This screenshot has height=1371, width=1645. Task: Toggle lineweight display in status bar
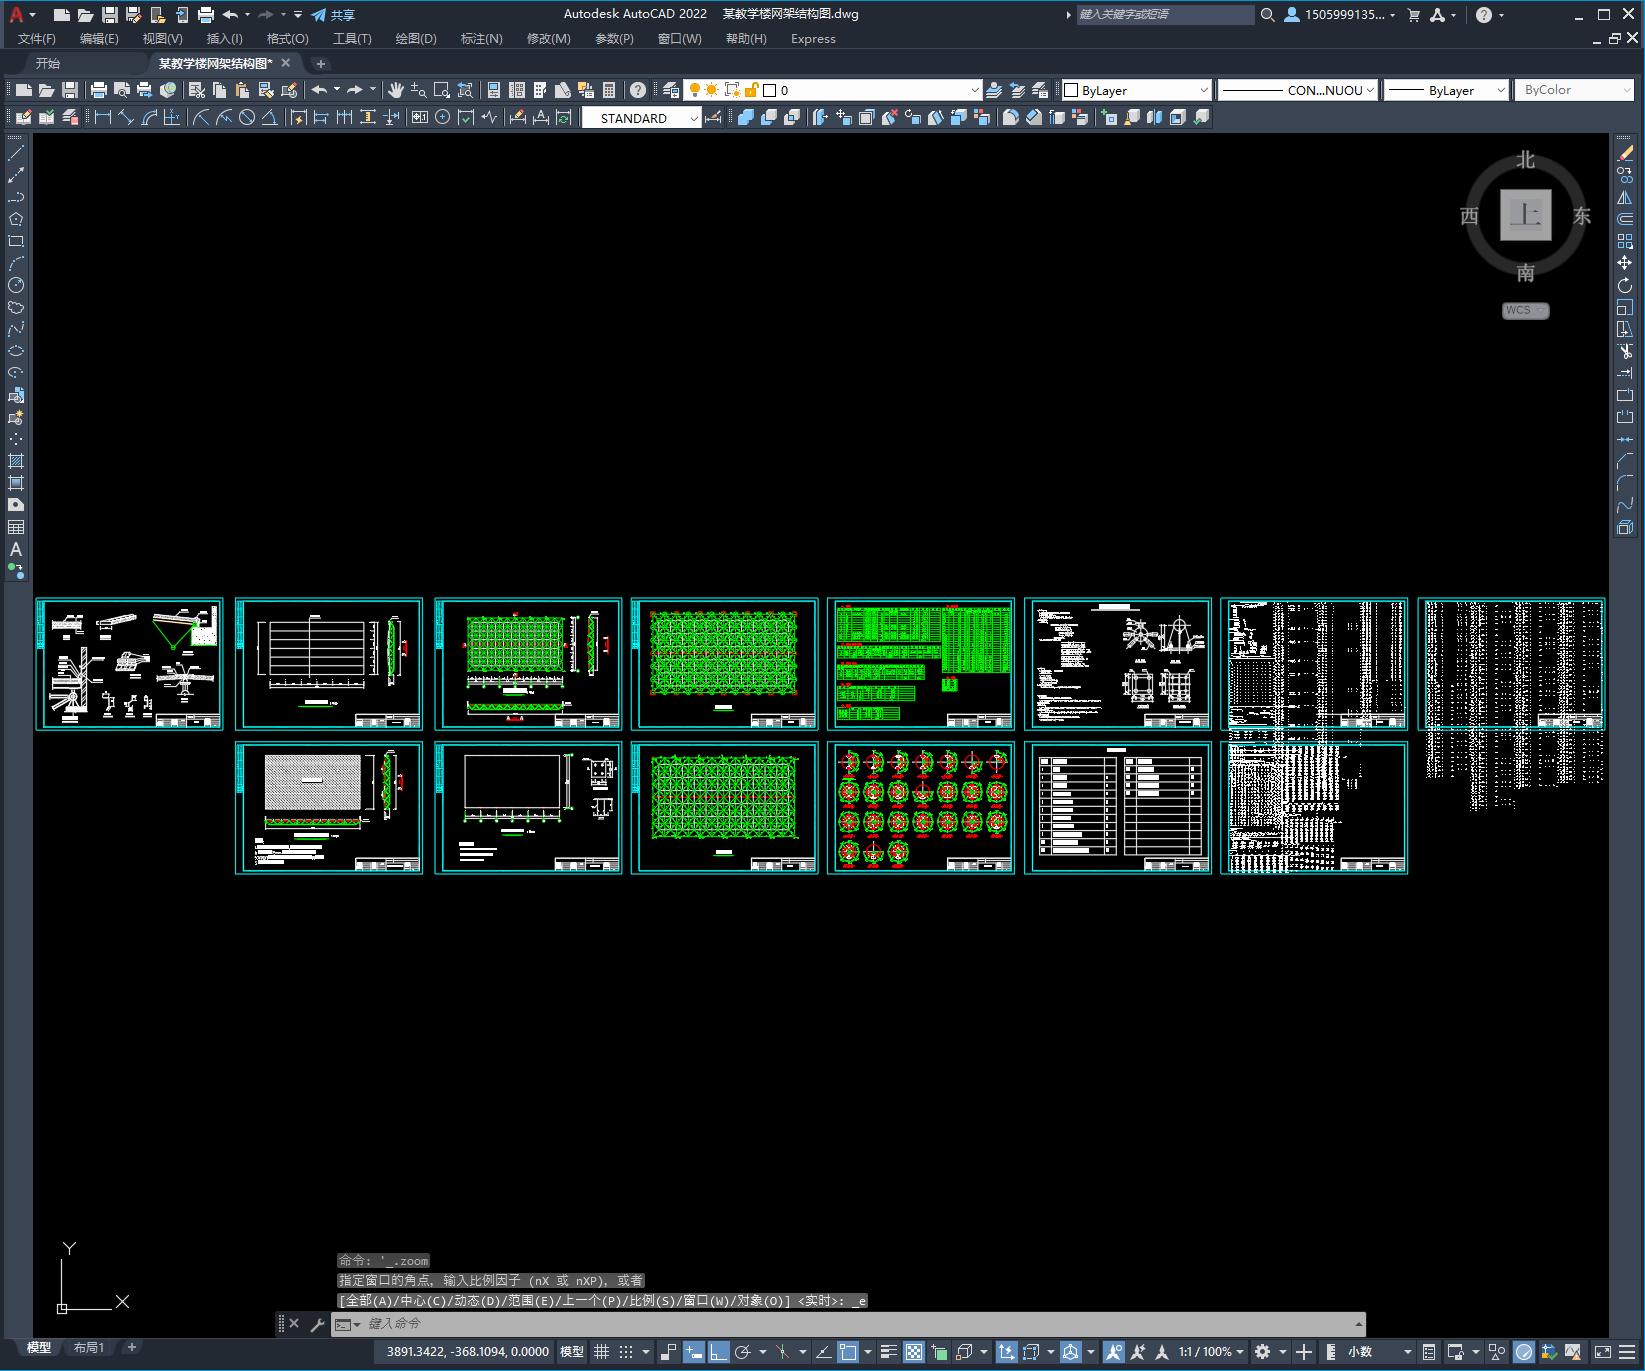click(888, 1352)
